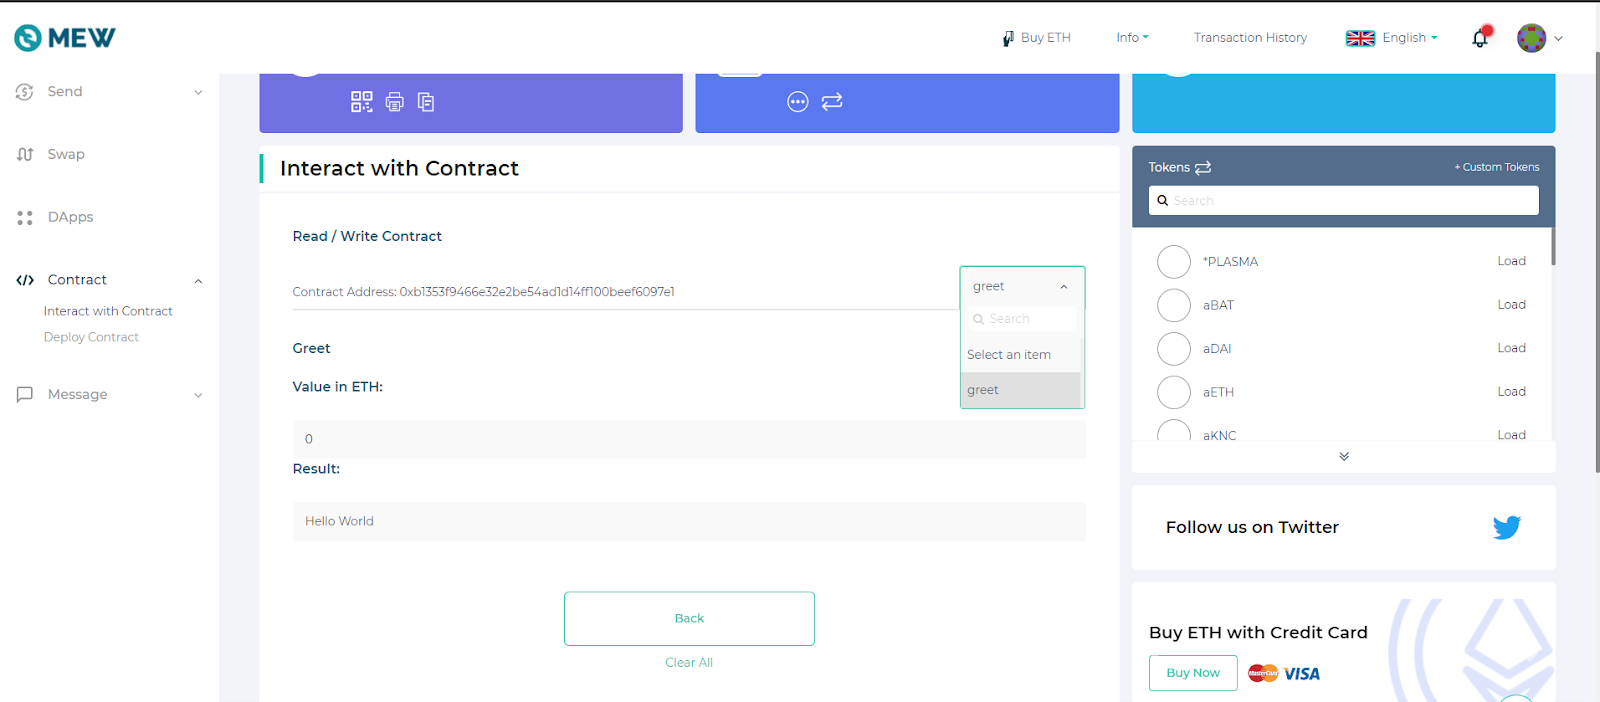Expand tokens list with double chevron
This screenshot has width=1600, height=702.
pyautogui.click(x=1344, y=456)
